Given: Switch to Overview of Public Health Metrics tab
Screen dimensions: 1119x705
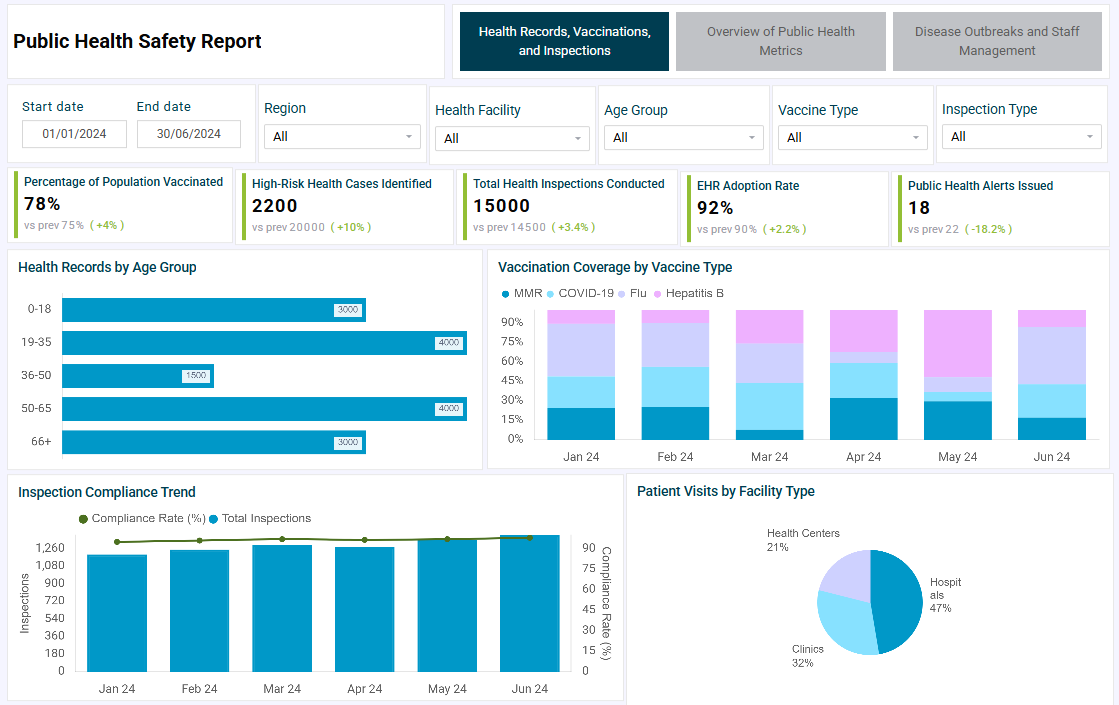Looking at the screenshot, I should 781,41.
